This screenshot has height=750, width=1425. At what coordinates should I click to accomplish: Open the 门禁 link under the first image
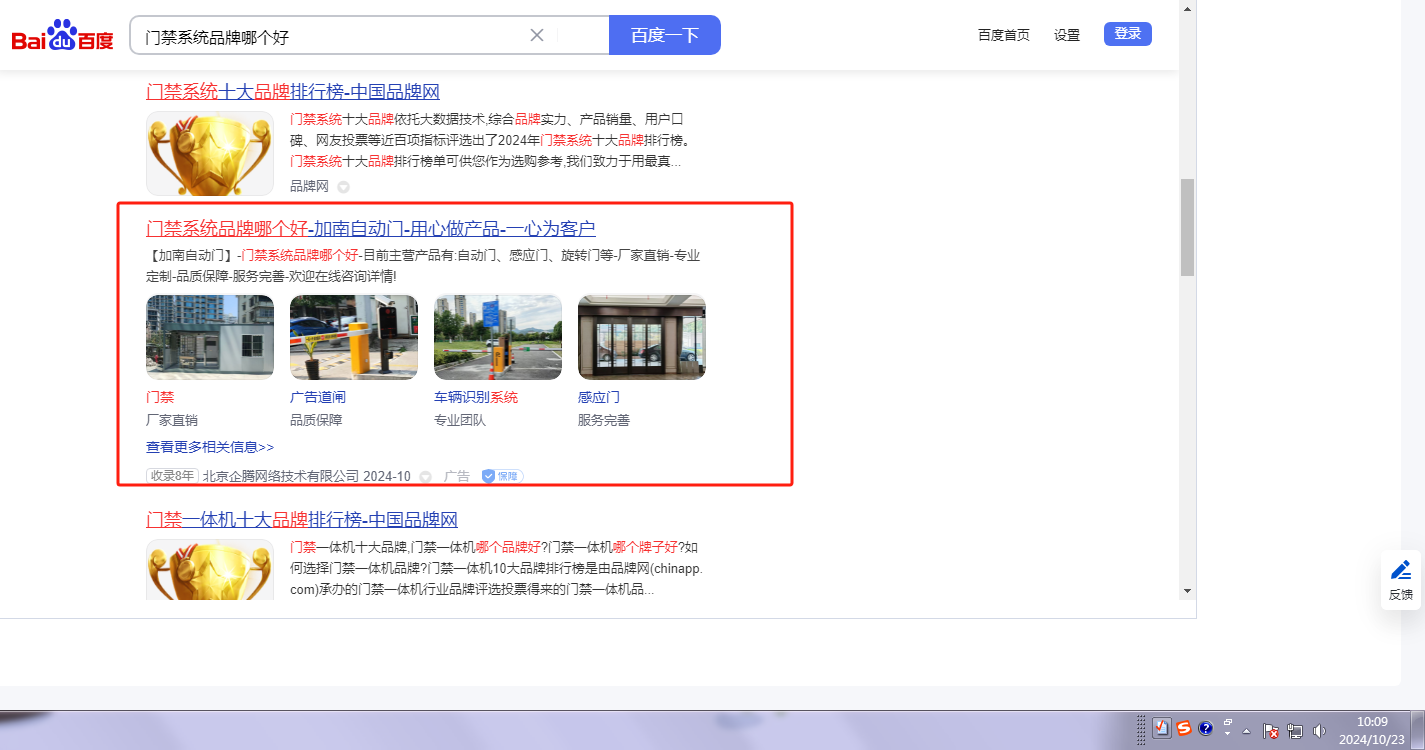(x=160, y=397)
